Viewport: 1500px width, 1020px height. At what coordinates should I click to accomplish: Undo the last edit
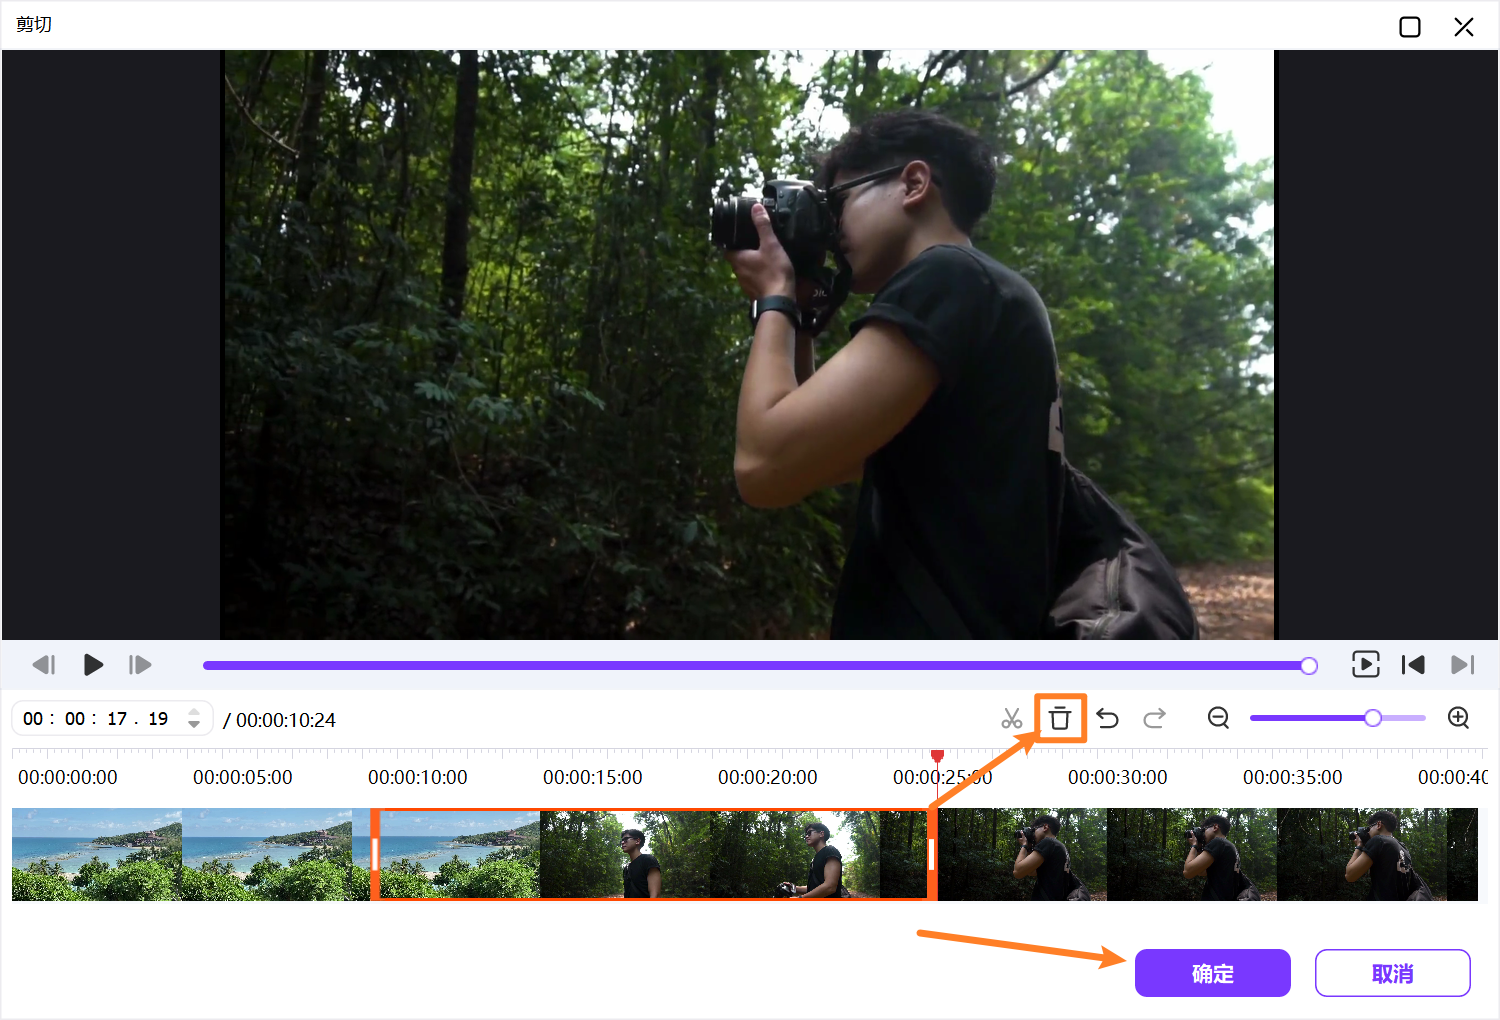coord(1107,718)
